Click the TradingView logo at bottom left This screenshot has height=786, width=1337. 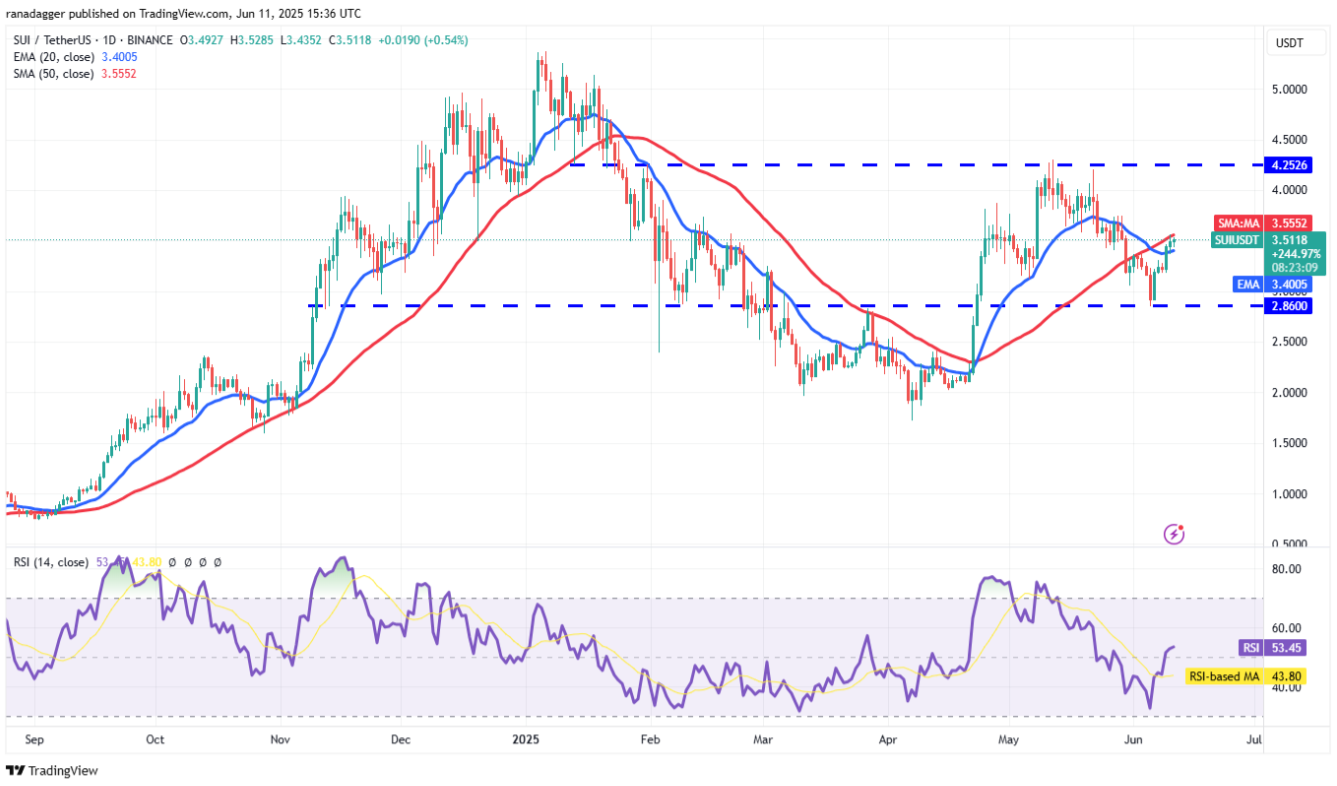[52, 771]
